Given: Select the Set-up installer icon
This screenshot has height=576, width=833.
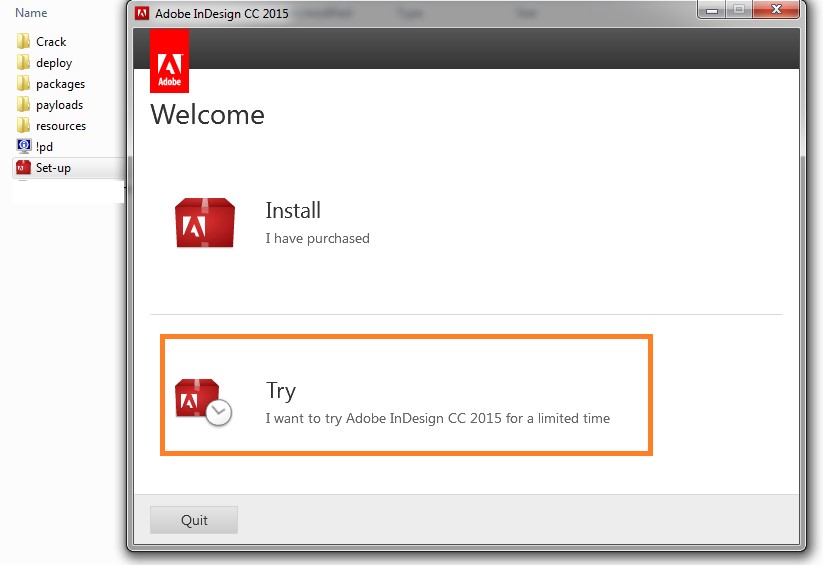Looking at the screenshot, I should (23, 168).
